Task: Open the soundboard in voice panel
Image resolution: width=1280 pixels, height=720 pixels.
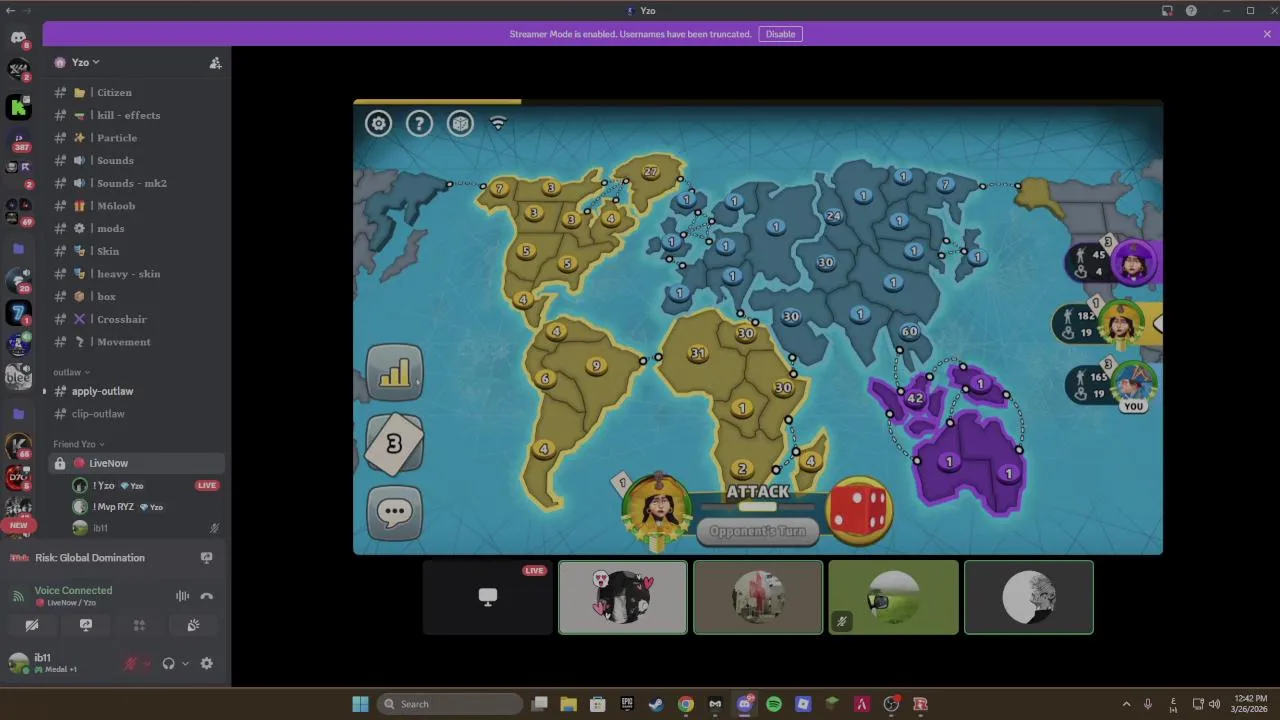Action: pos(193,625)
